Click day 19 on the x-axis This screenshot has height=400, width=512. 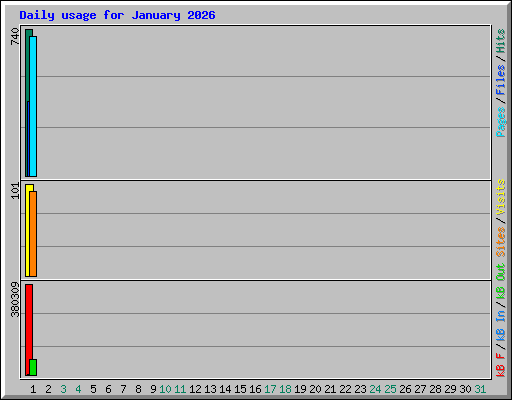click(x=300, y=389)
